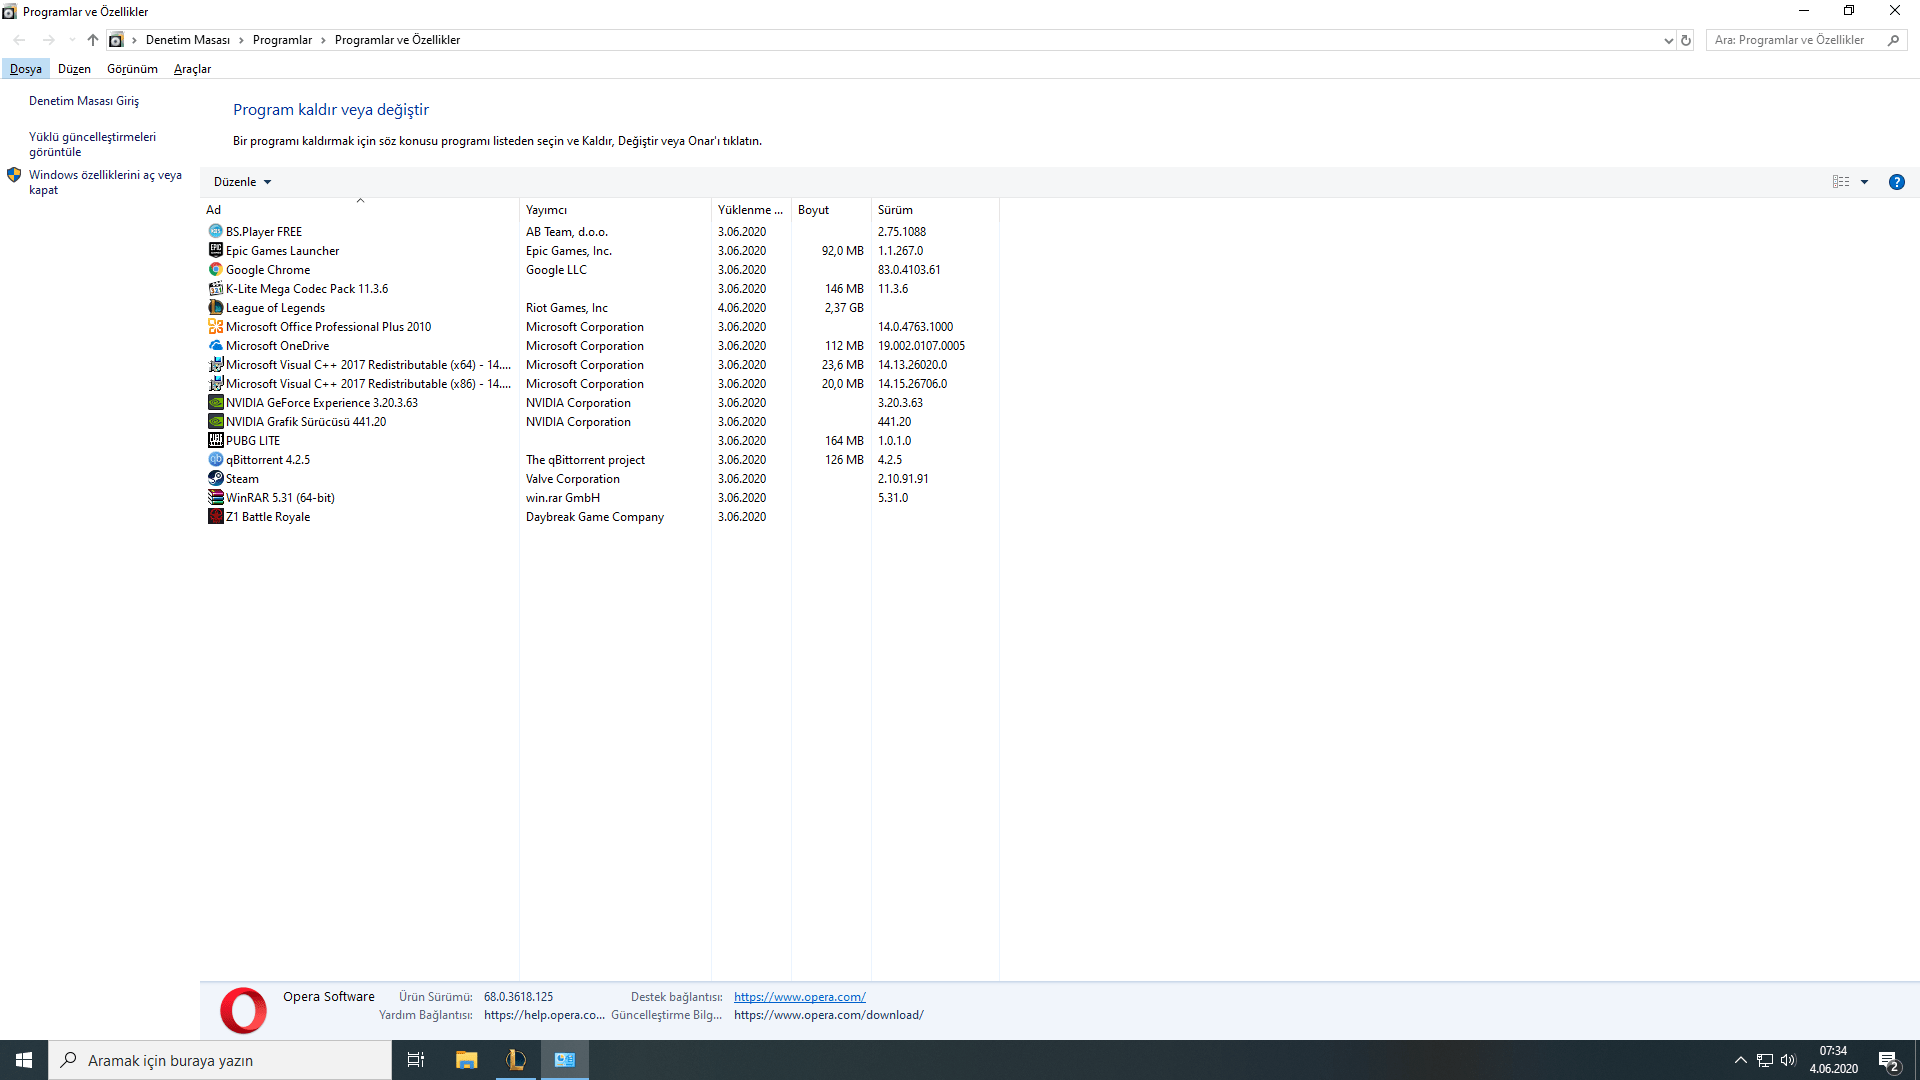Open the Araçlar menu
The width and height of the screenshot is (1920, 1080).
(x=192, y=69)
